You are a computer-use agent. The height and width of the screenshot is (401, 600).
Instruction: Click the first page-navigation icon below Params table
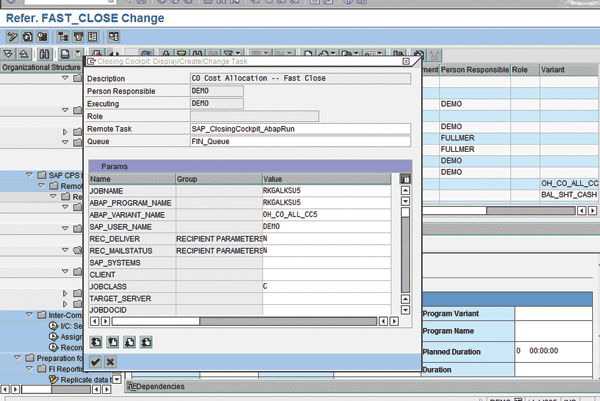[95, 340]
